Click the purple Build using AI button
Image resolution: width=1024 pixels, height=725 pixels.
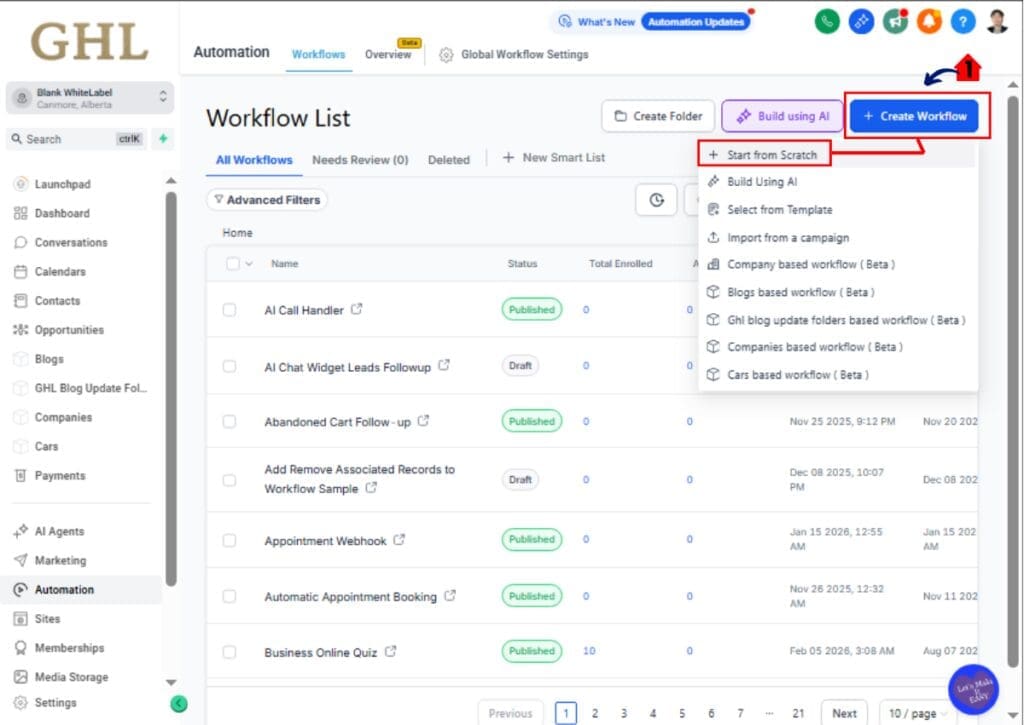[x=782, y=116]
